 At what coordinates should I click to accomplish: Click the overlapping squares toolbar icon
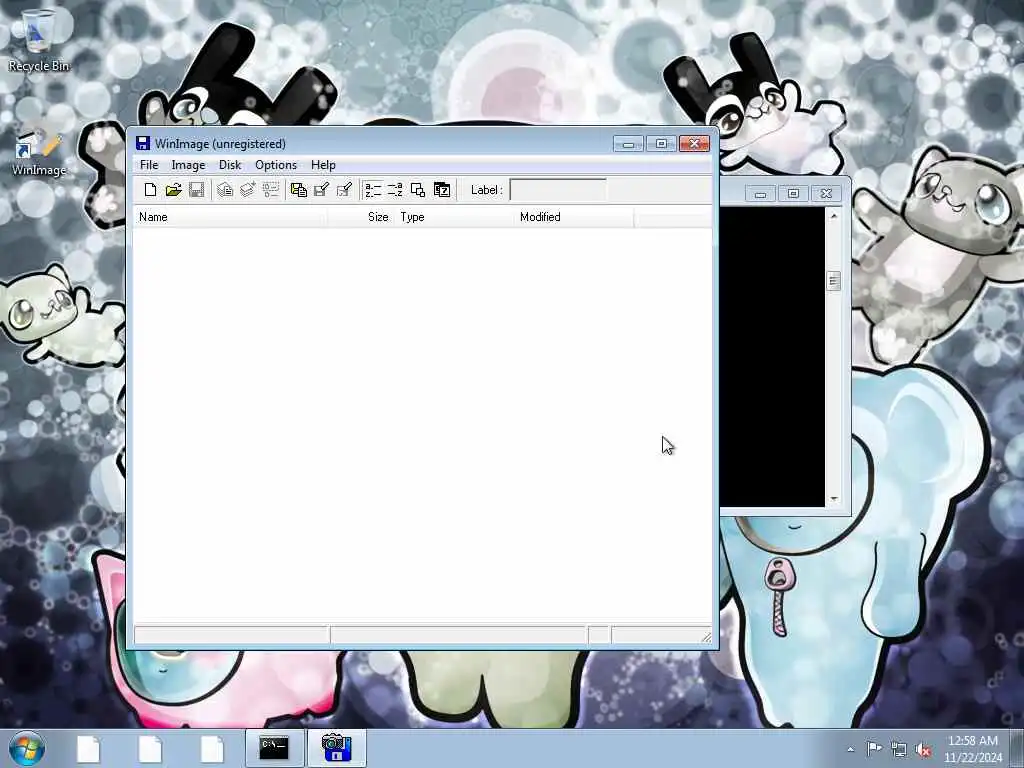(x=418, y=190)
